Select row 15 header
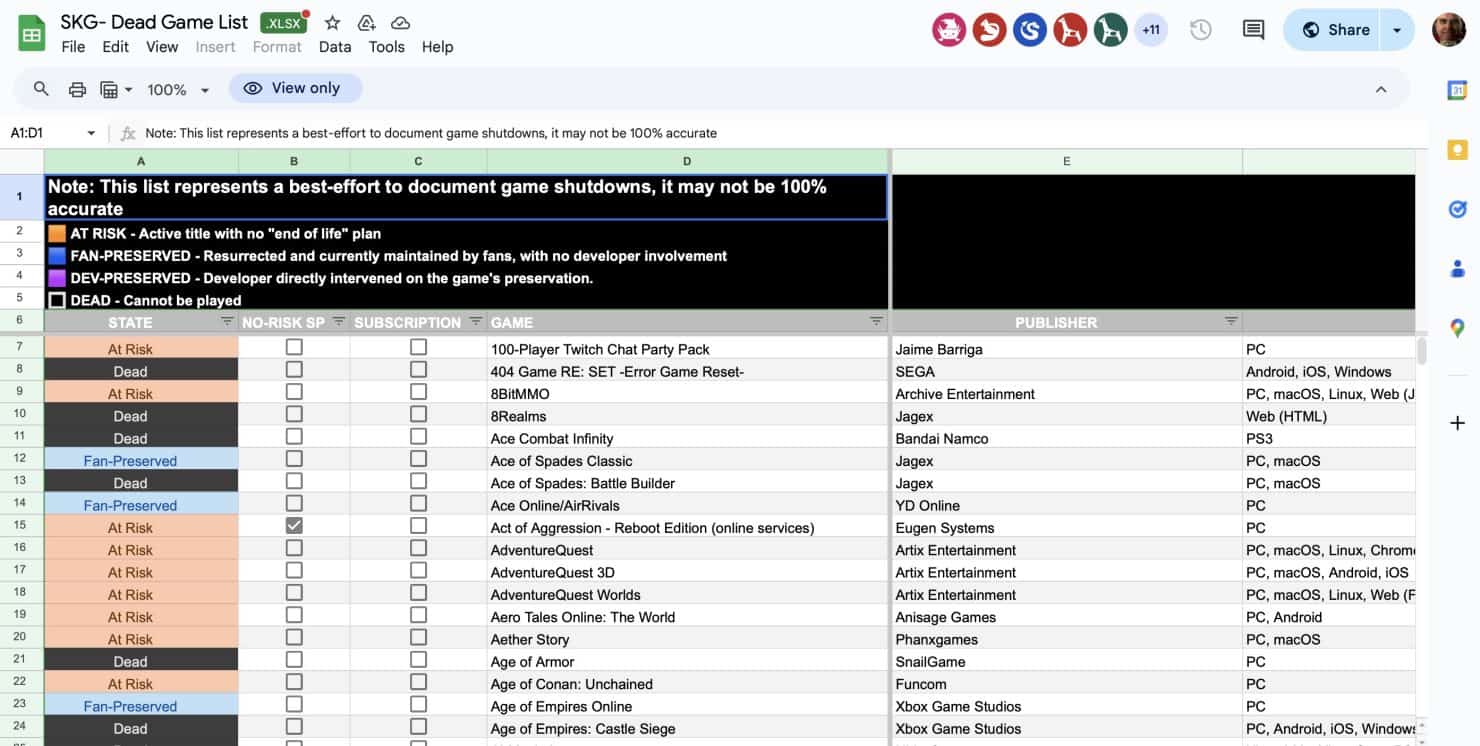Viewport: 1480px width, 746px height. 21,527
